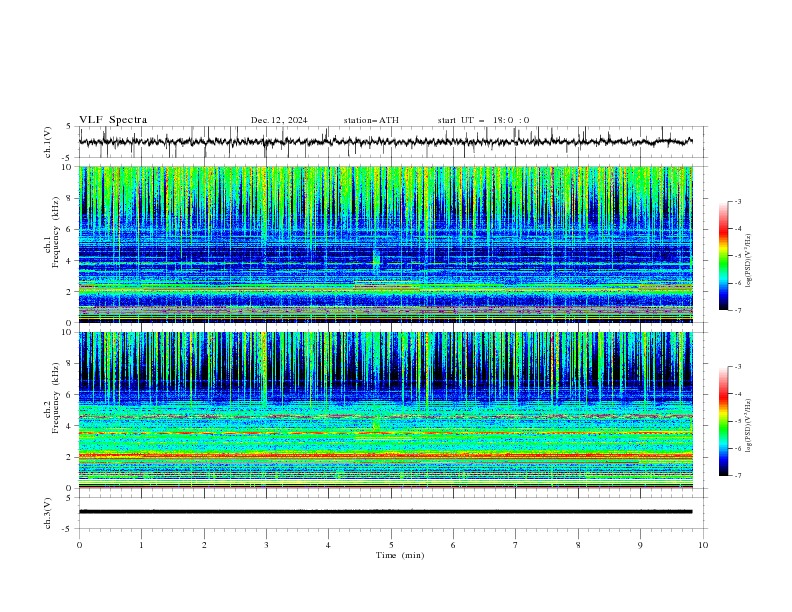
Task: Click time-axis tick label "3"
Action: coord(266,545)
